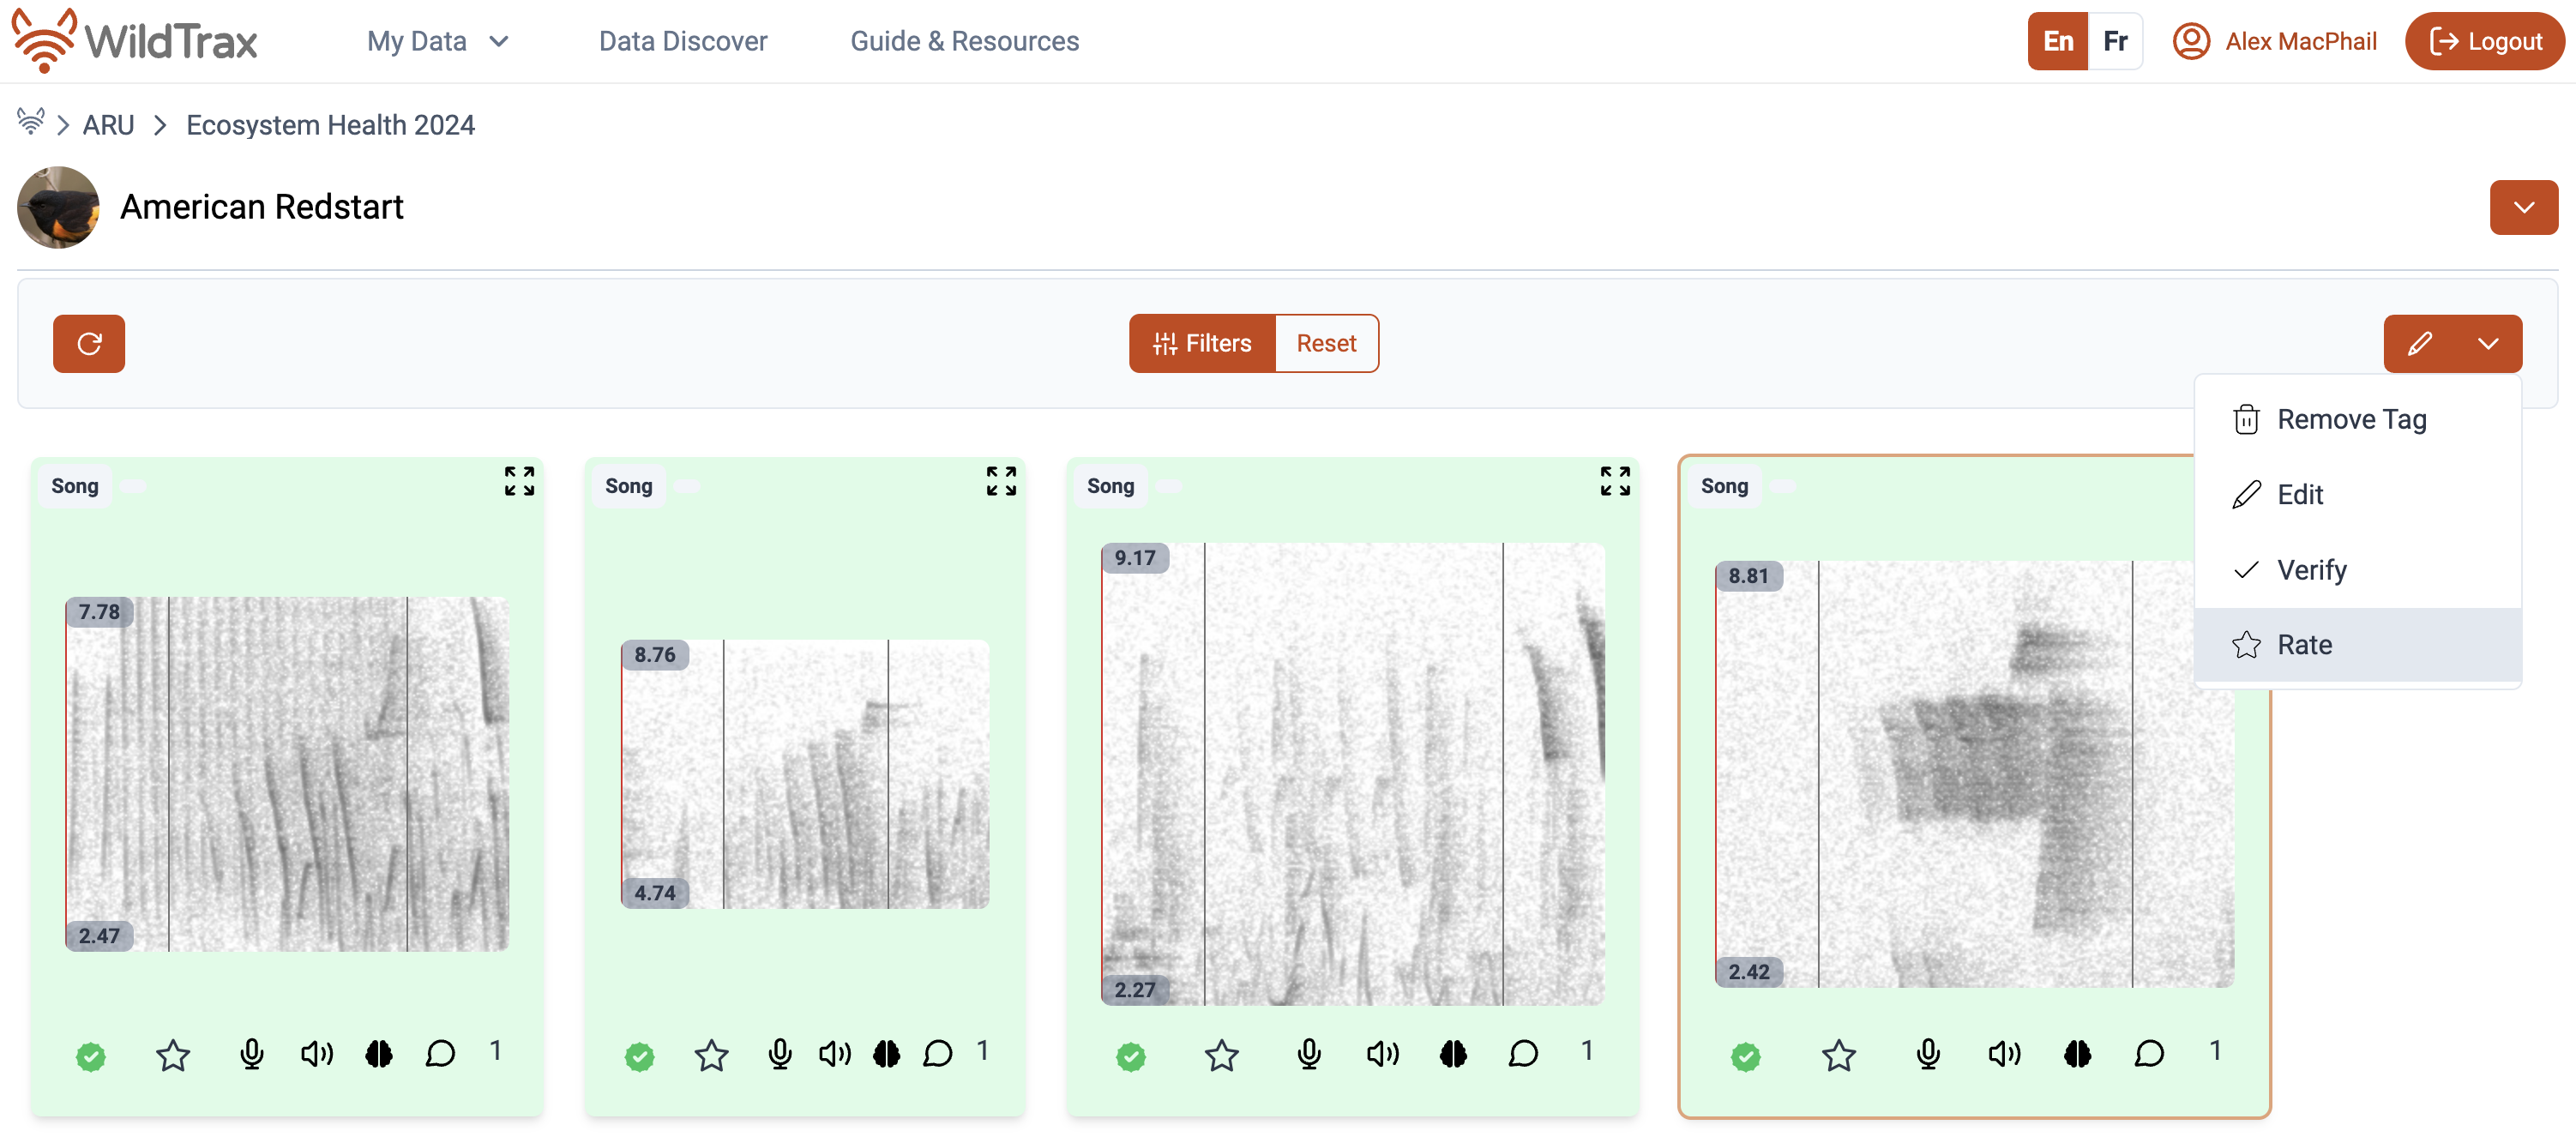
Task: Click the pencil edit button in toolbar
Action: click(2419, 343)
